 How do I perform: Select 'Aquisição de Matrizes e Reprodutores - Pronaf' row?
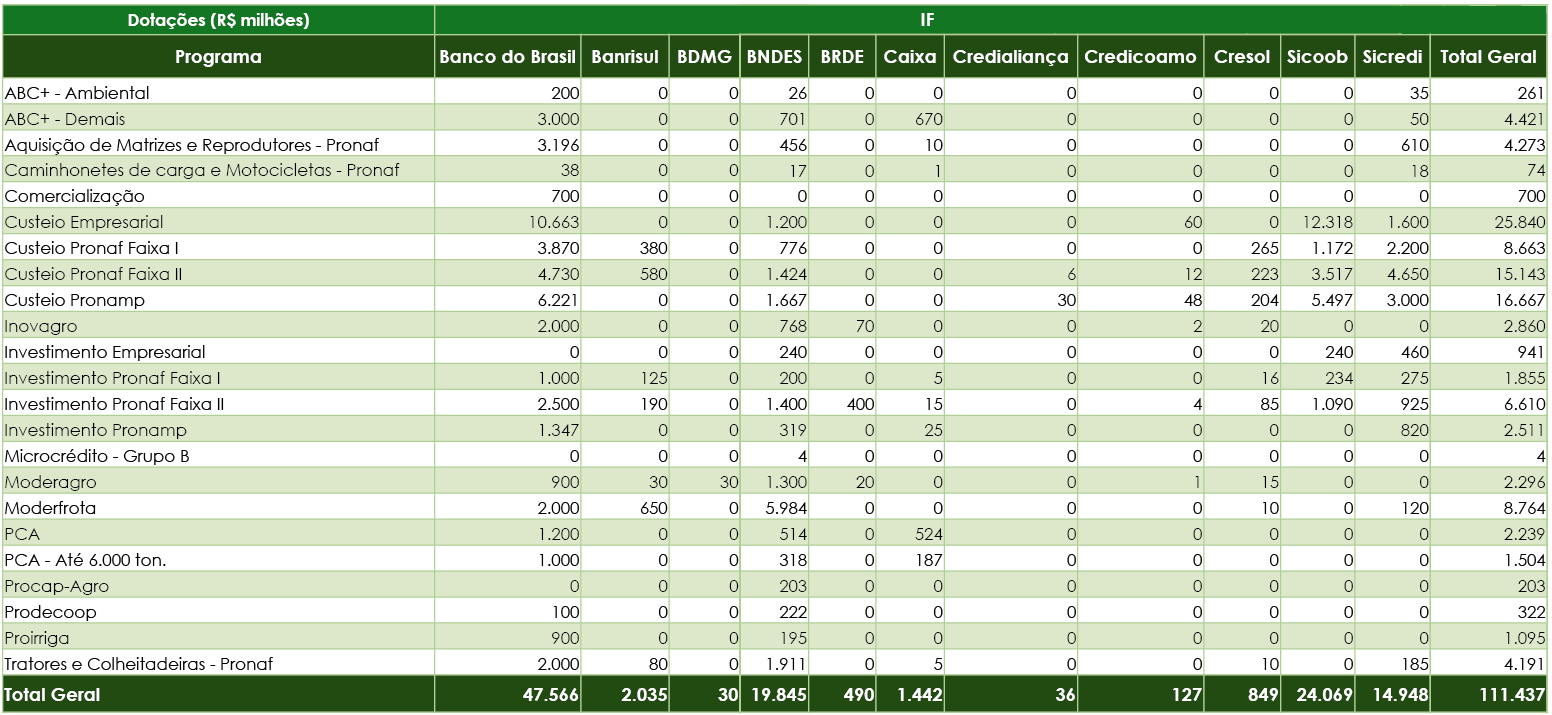tap(775, 145)
